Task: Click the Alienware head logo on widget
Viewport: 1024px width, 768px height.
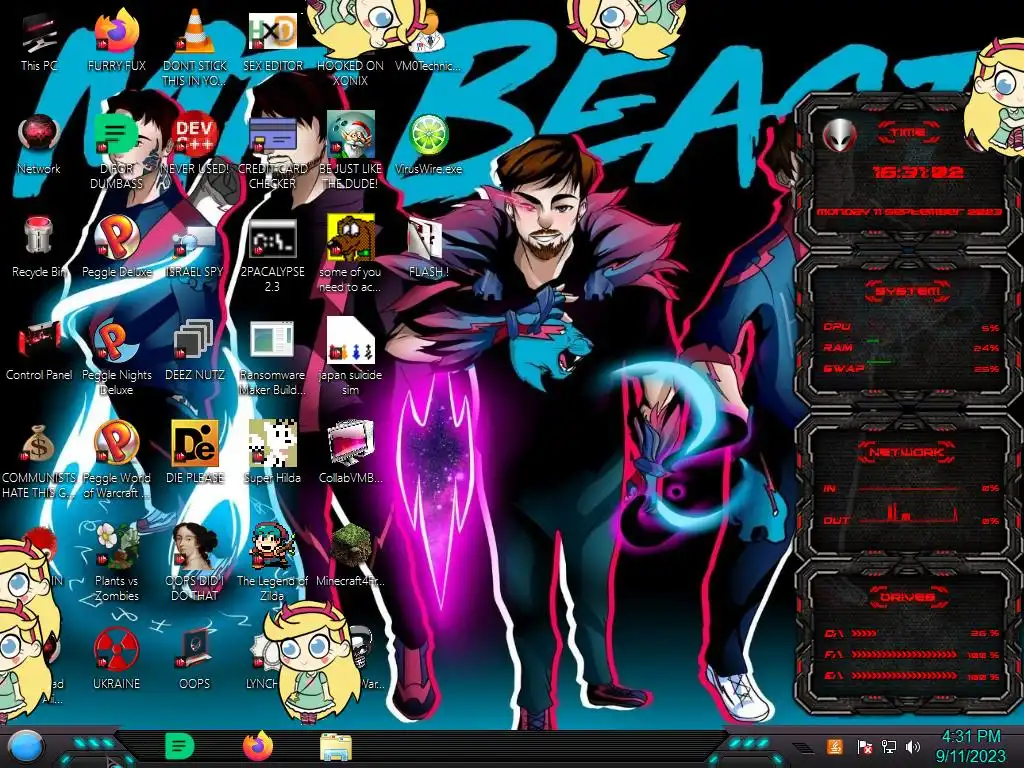Action: pos(840,135)
